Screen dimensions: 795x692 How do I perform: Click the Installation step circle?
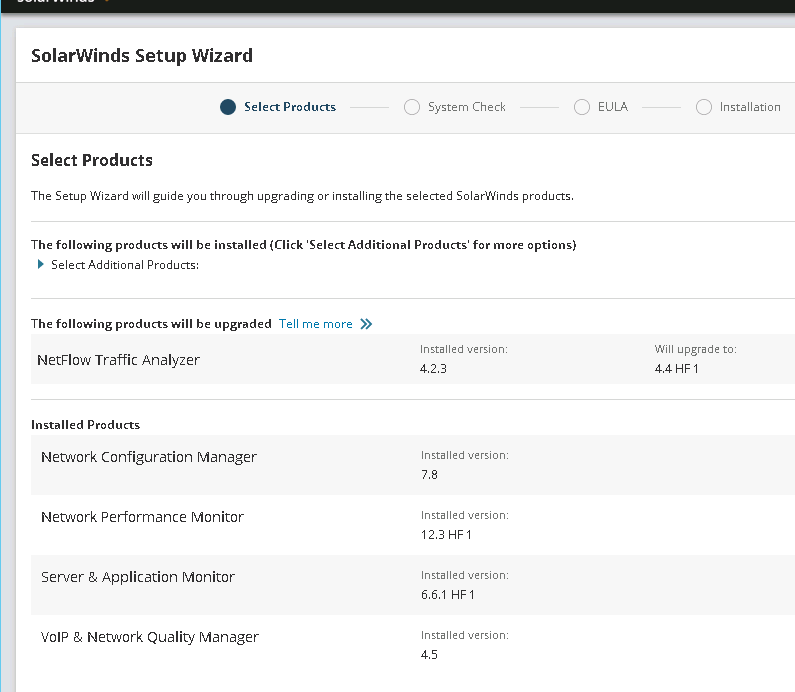pos(704,107)
